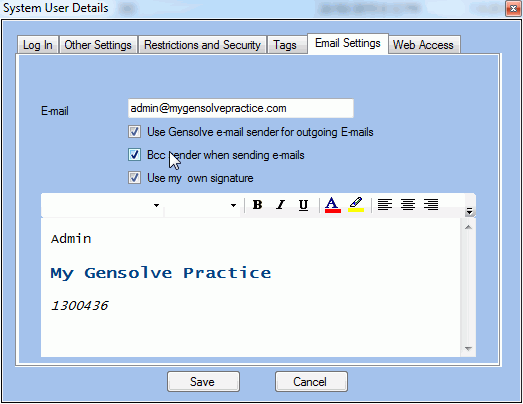The height and width of the screenshot is (404, 523).
Task: Uncheck Bcc sender when sending e-mails
Action: [x=134, y=155]
